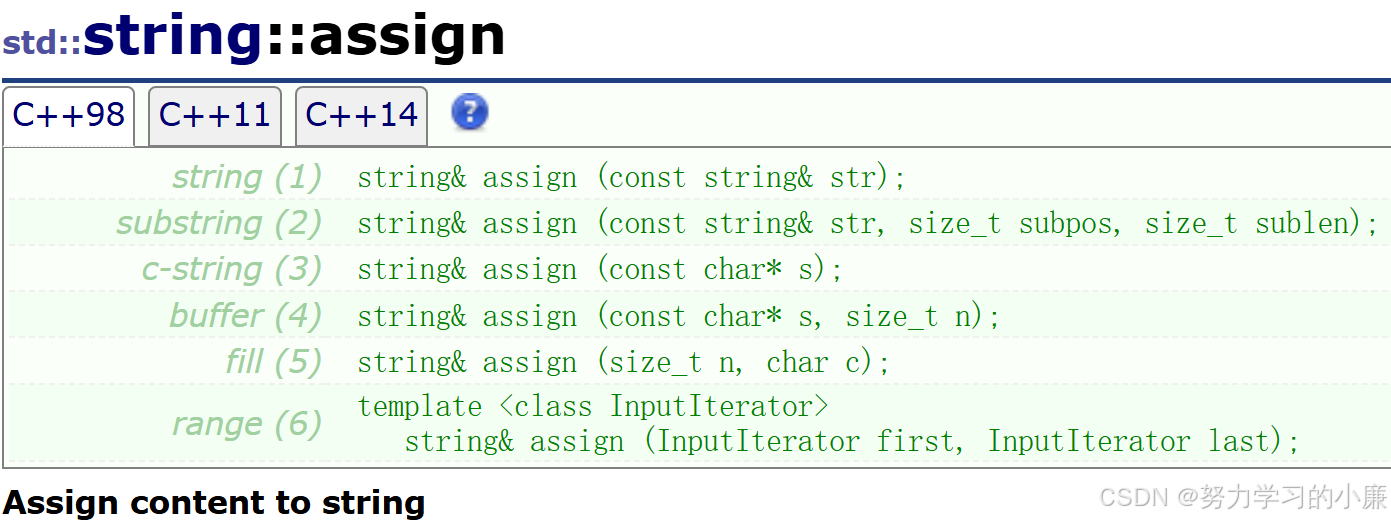Click the string::assign heading
Viewport: 1391px width, 520px height.
(294, 36)
